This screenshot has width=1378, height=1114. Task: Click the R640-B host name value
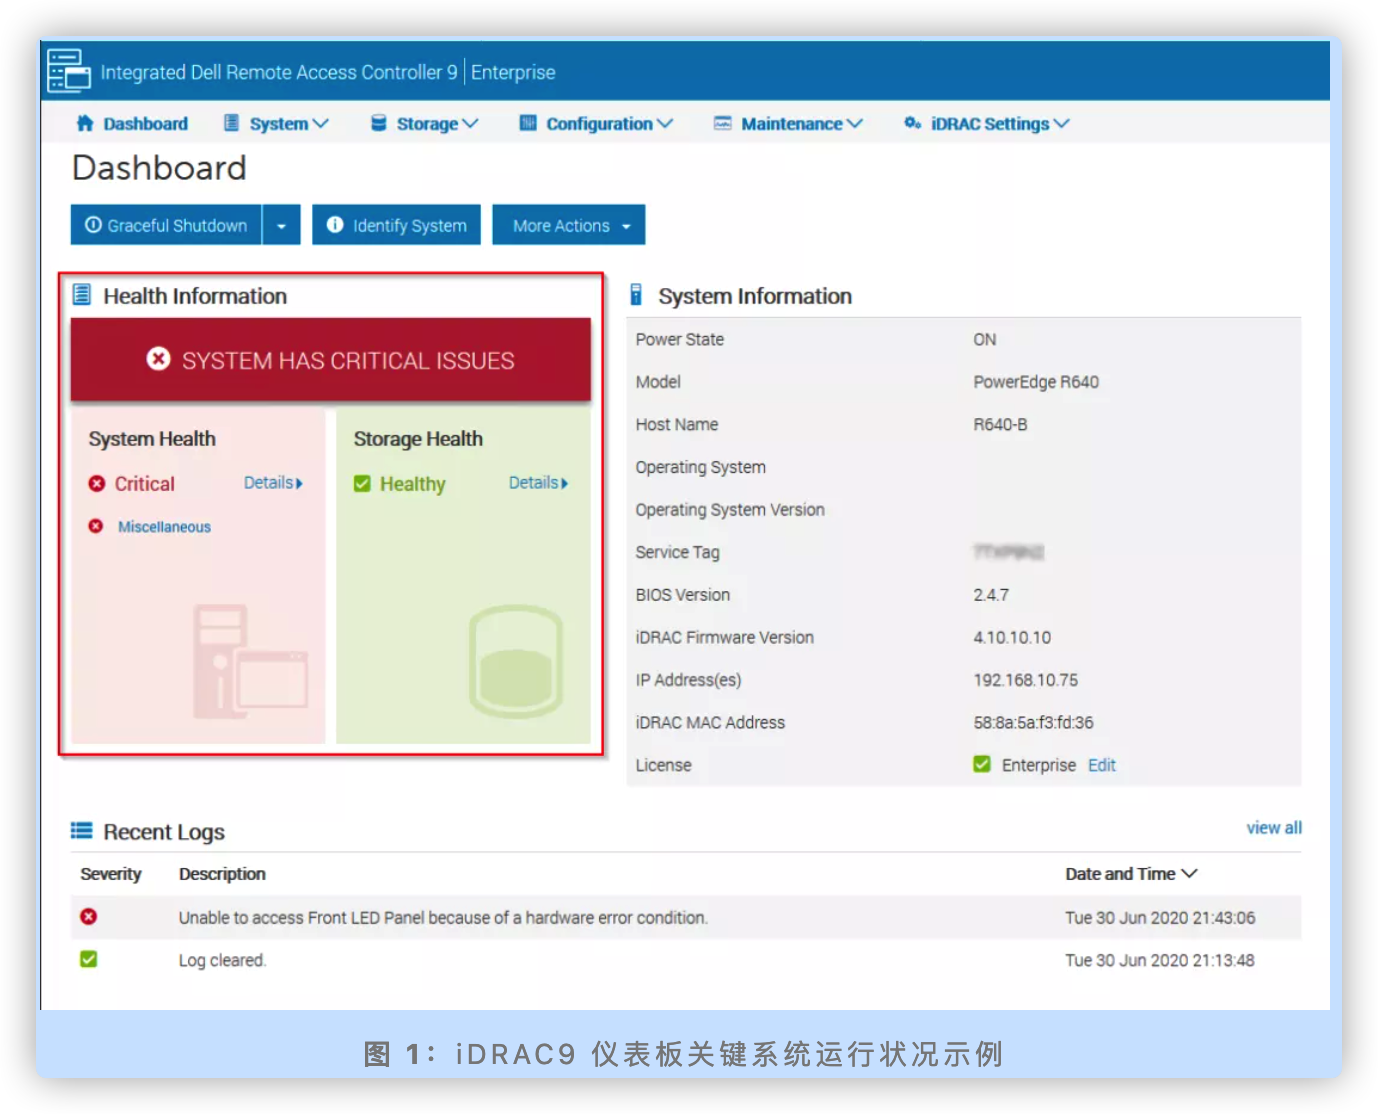point(1000,424)
